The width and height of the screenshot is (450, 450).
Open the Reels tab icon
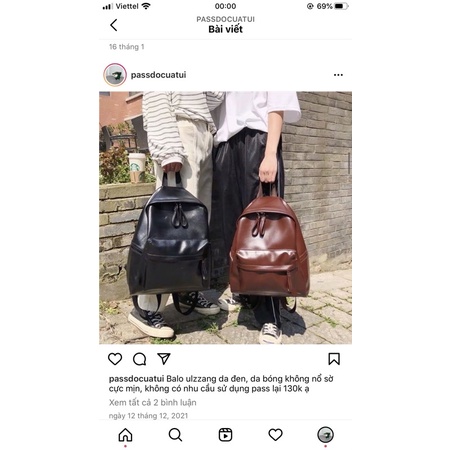click(x=225, y=435)
